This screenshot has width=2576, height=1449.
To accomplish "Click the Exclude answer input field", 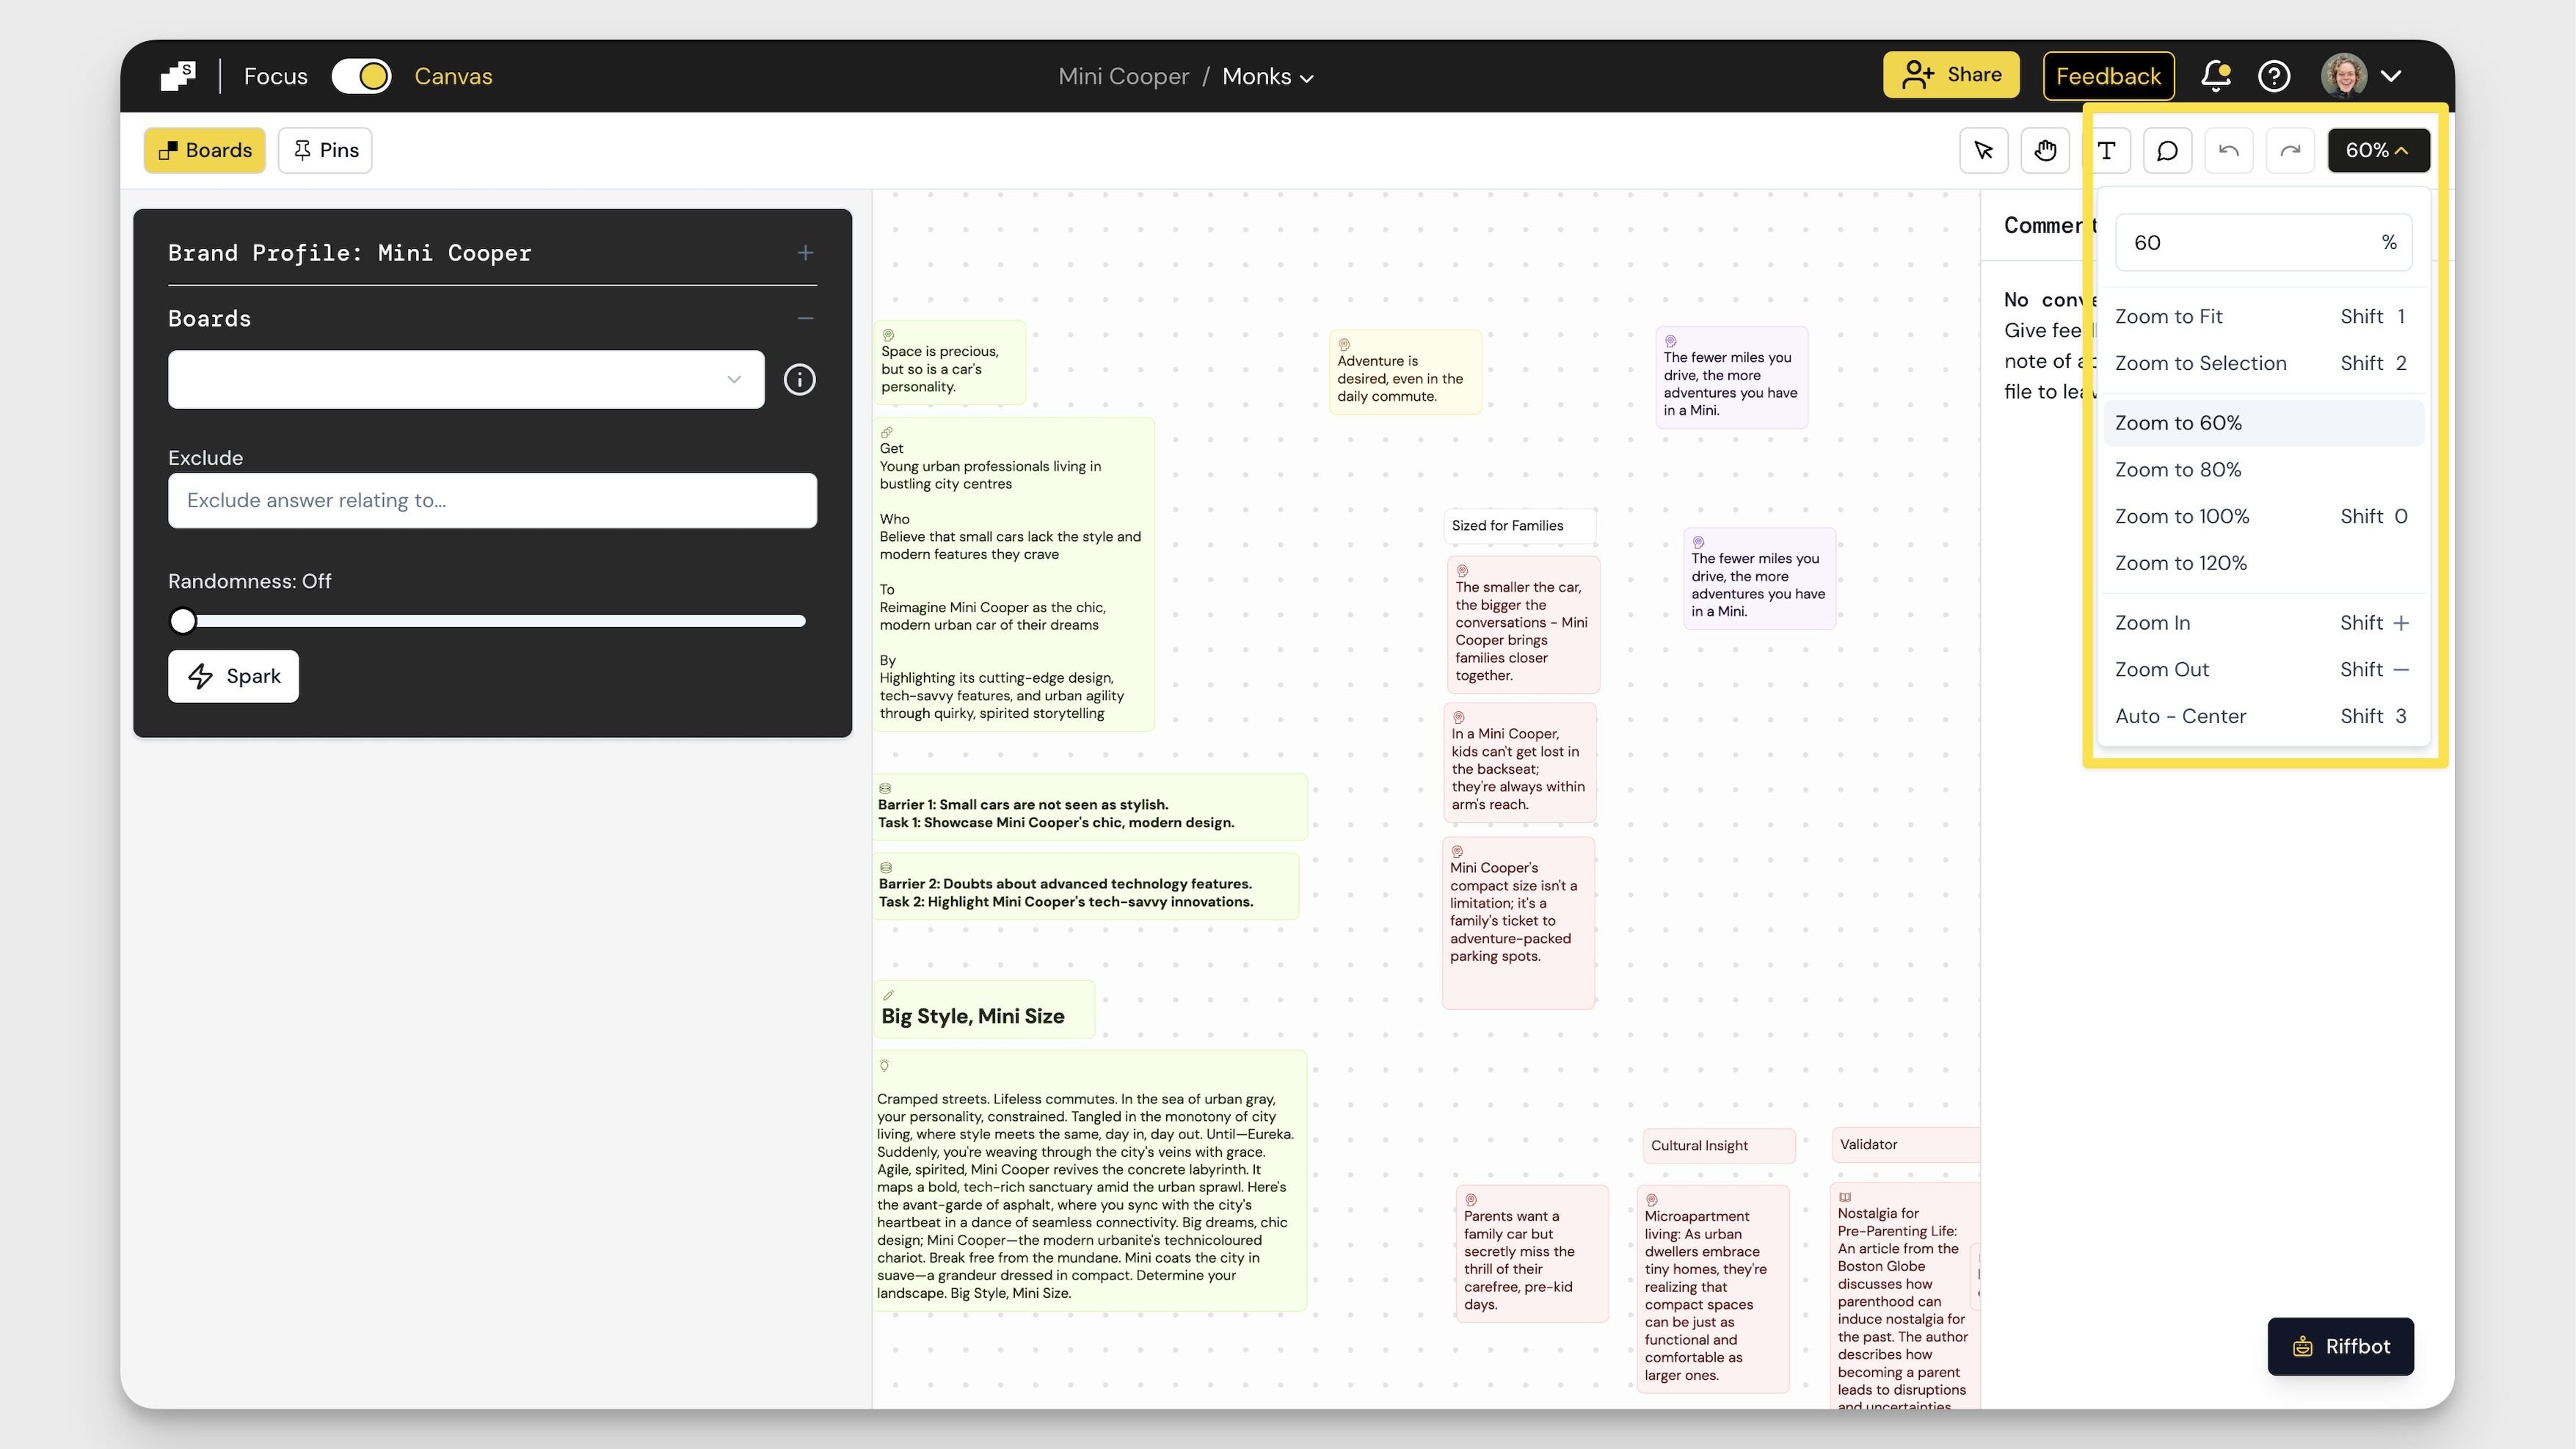I will click(492, 500).
